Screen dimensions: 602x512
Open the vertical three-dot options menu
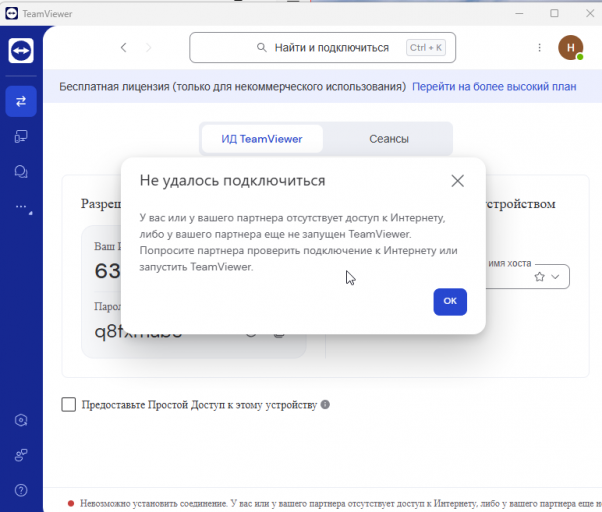tap(539, 48)
